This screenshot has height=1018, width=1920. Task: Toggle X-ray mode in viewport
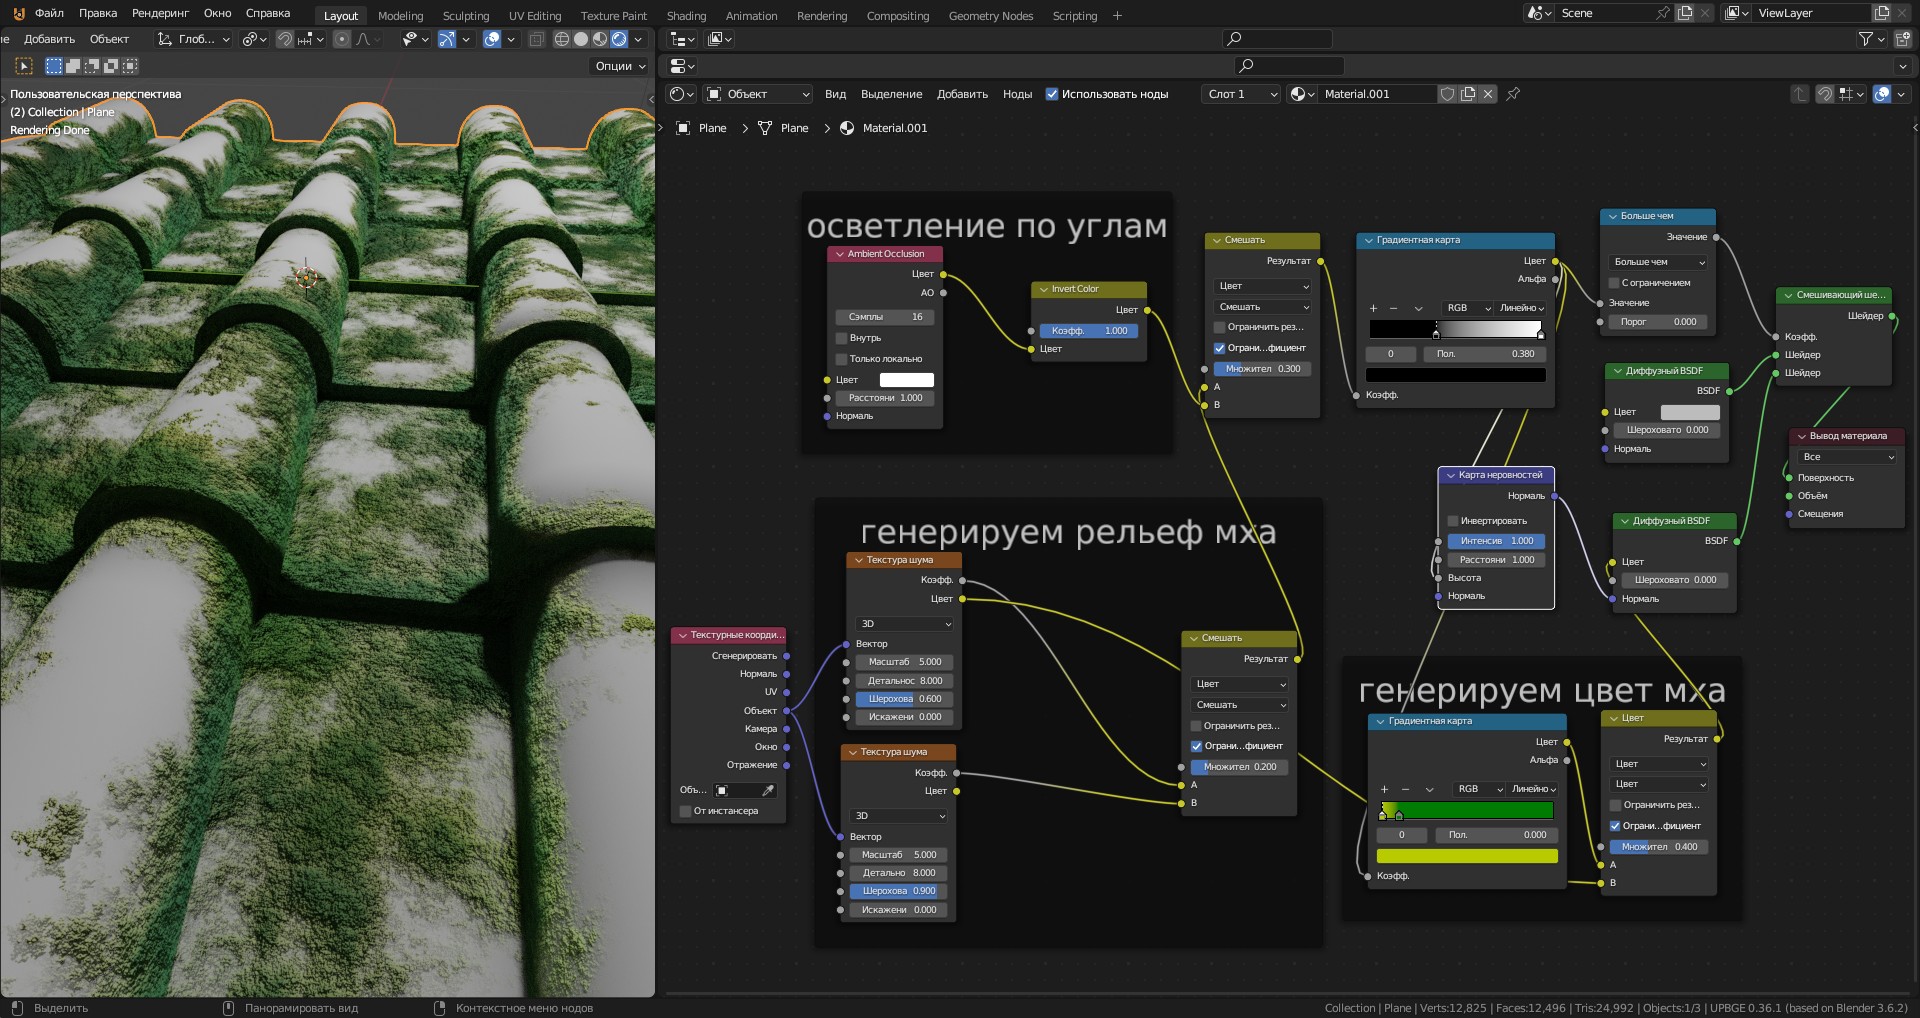click(536, 39)
